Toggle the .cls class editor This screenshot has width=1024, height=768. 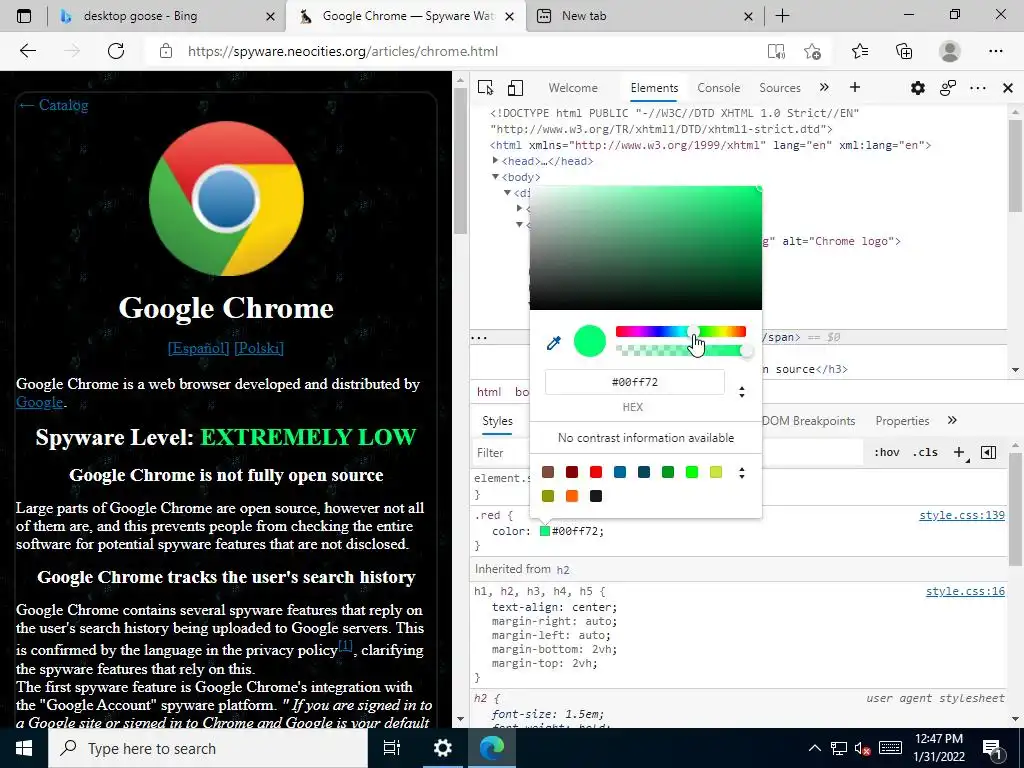925,453
